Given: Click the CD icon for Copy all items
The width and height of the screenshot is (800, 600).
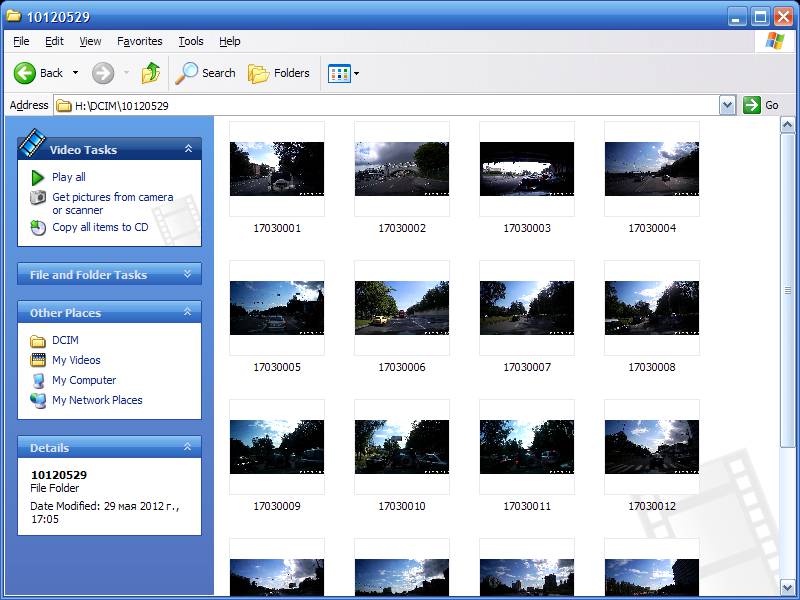Looking at the screenshot, I should pyautogui.click(x=38, y=228).
